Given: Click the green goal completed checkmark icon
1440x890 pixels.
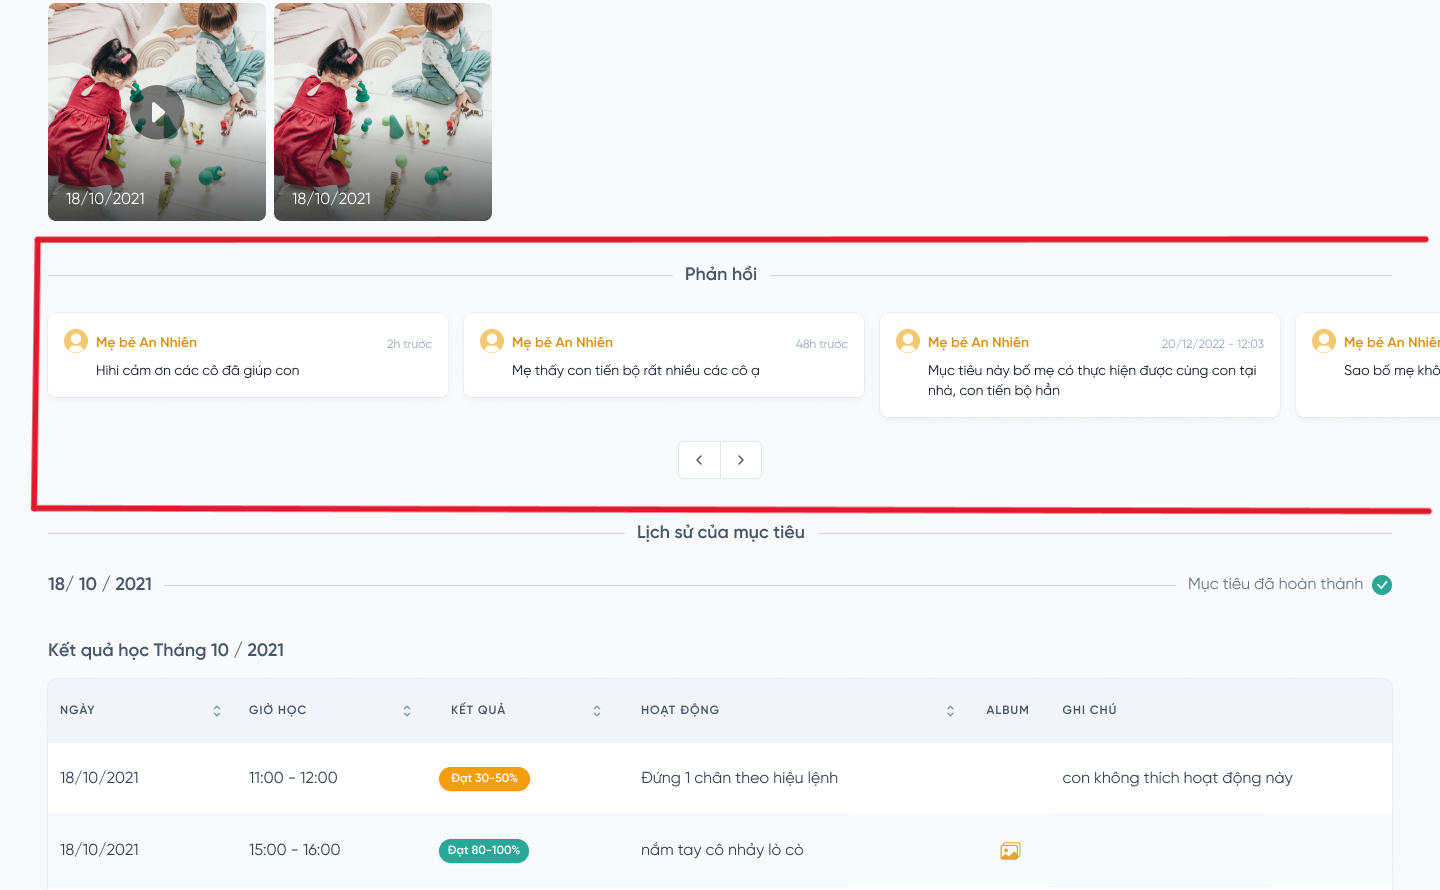Looking at the screenshot, I should [x=1382, y=585].
